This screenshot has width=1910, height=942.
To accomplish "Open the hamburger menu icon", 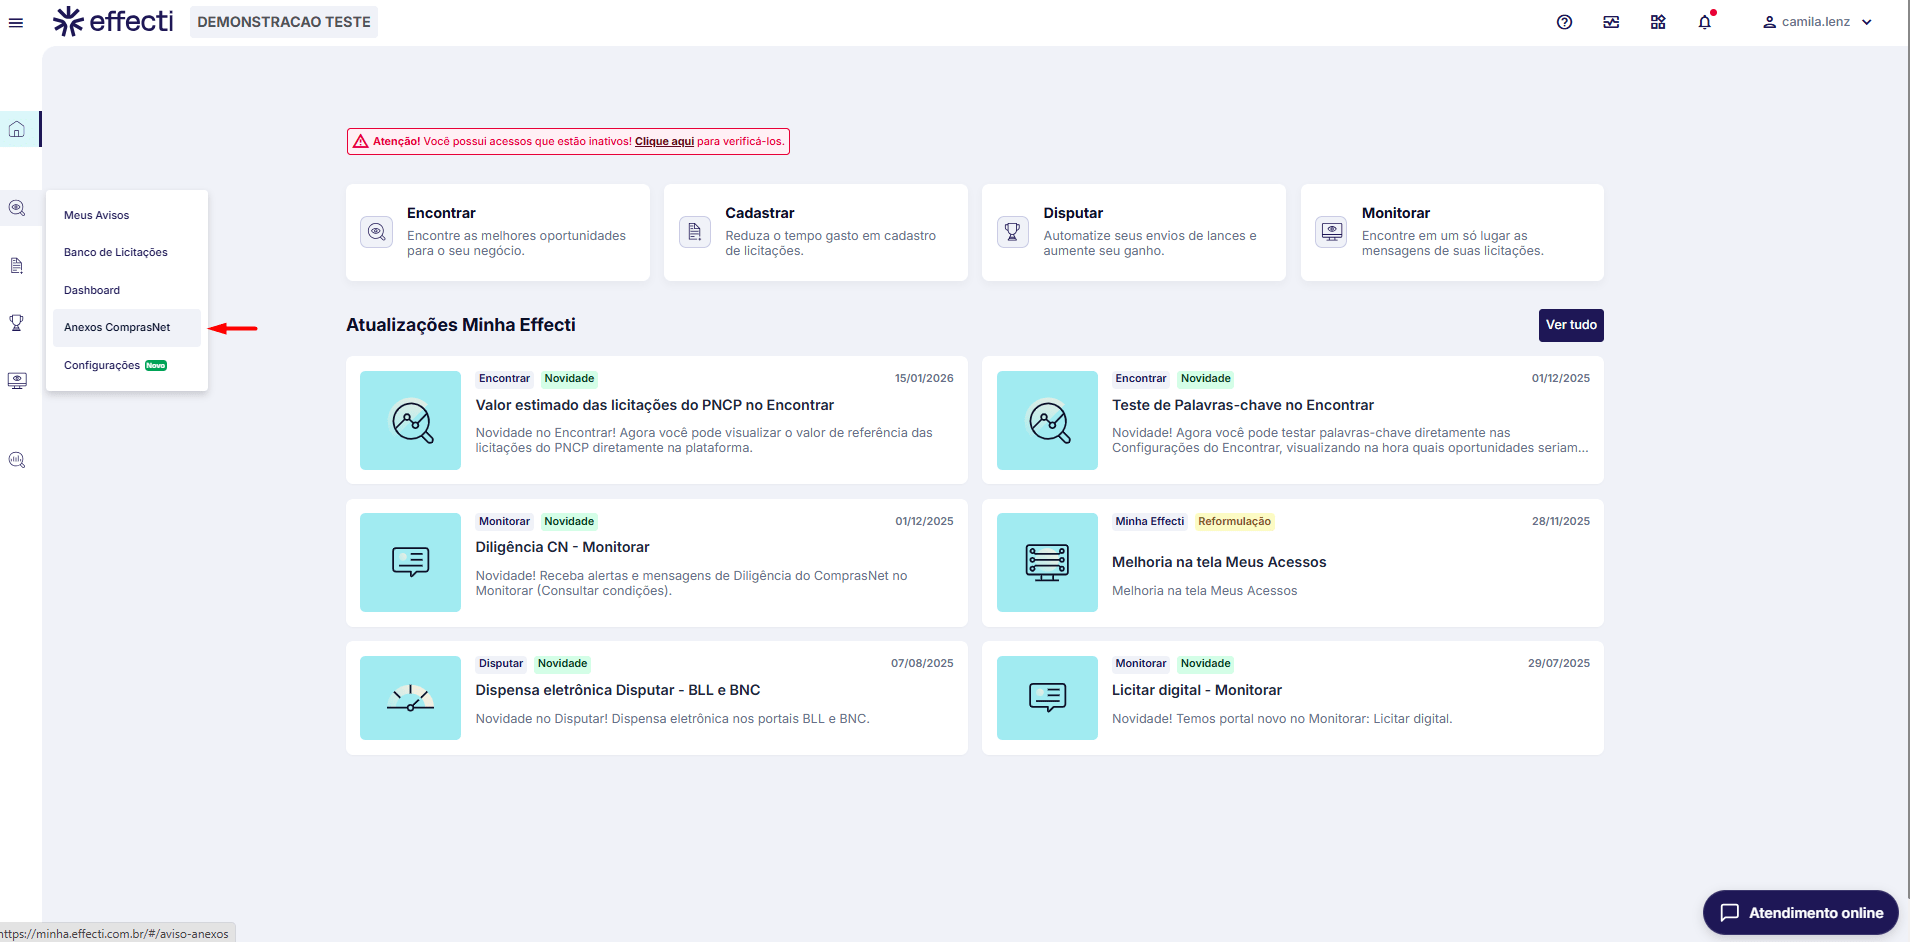I will tap(16, 22).
